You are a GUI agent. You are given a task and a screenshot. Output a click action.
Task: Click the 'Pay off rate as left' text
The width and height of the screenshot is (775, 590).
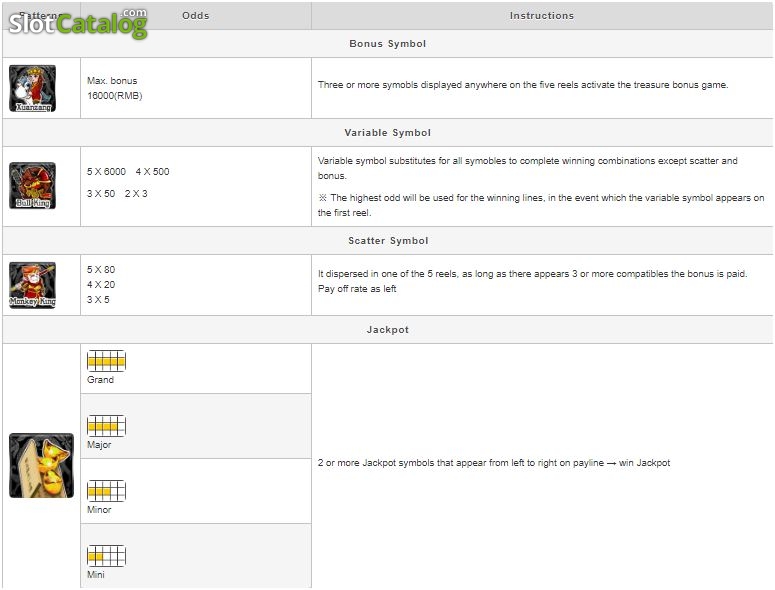click(x=357, y=289)
